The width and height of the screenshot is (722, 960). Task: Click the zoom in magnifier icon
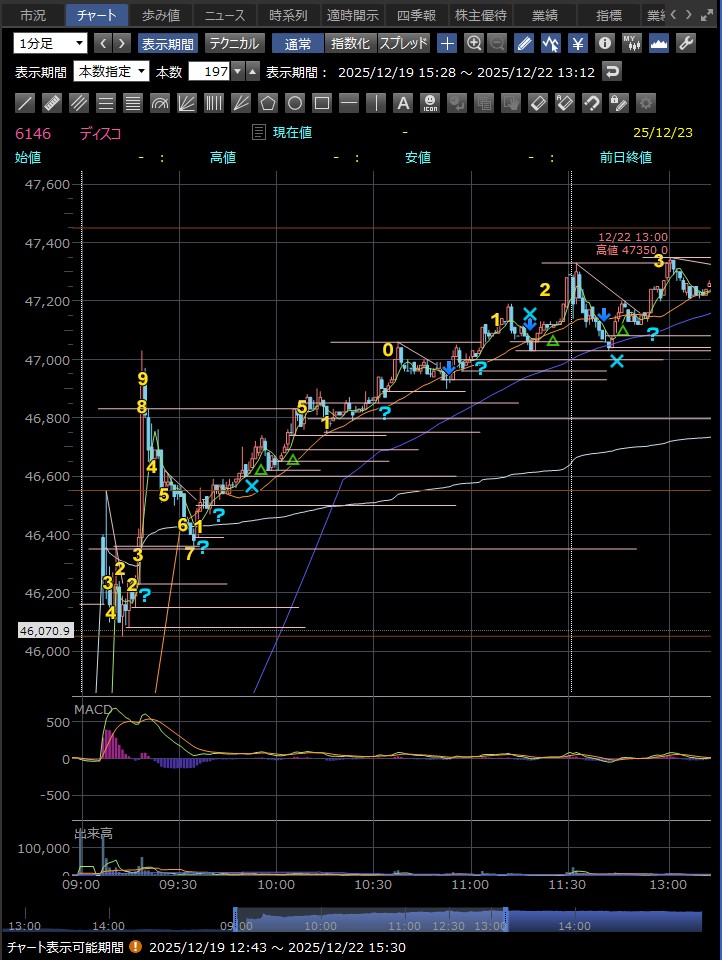tap(474, 43)
